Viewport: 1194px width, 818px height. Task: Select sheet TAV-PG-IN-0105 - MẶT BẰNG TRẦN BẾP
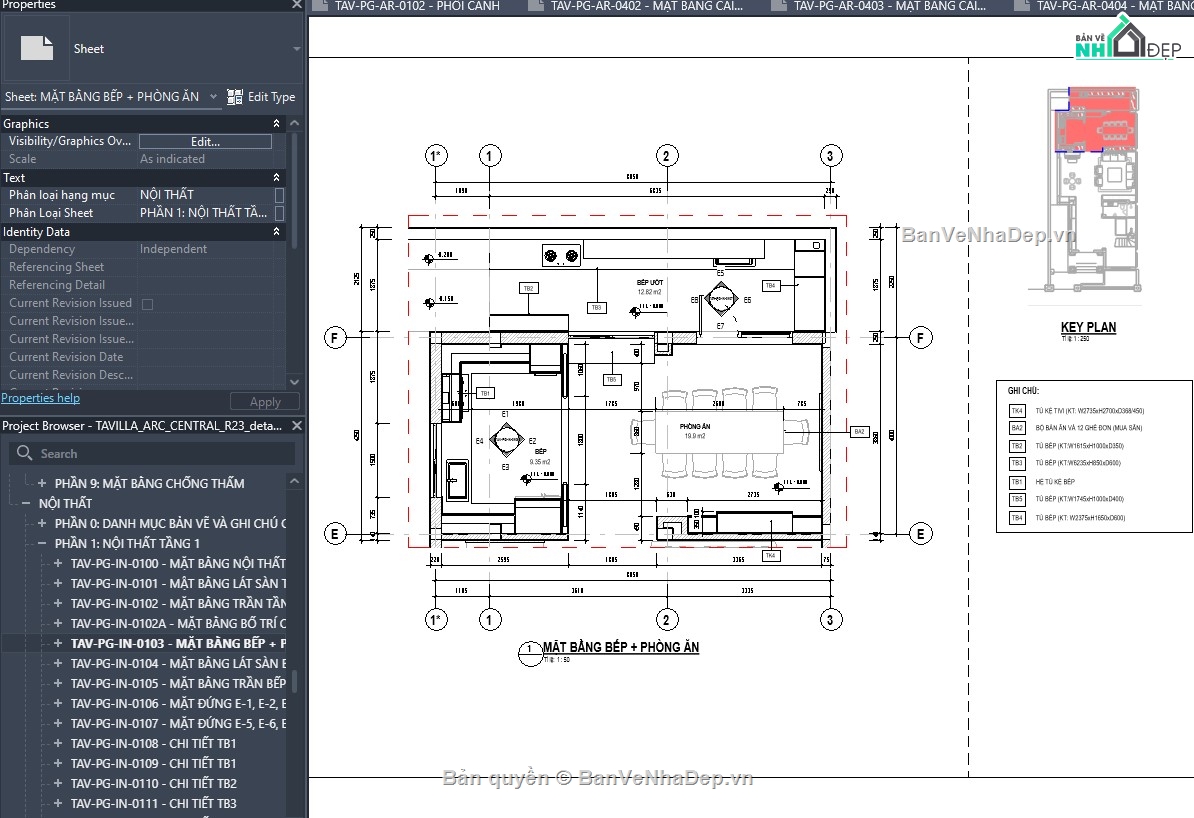(178, 683)
